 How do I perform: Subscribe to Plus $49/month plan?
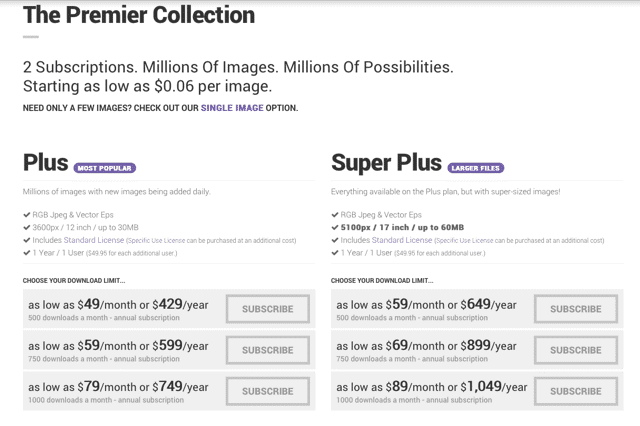(x=268, y=309)
